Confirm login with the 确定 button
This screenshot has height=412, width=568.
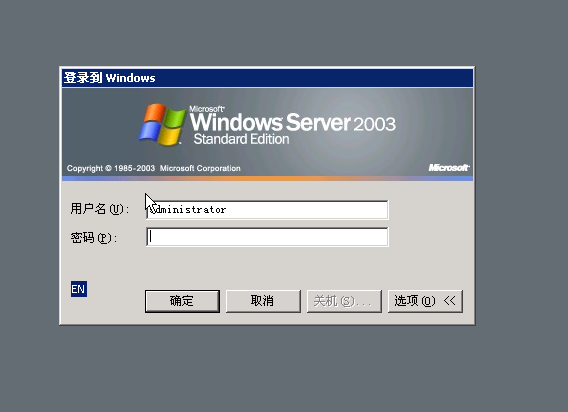182,301
